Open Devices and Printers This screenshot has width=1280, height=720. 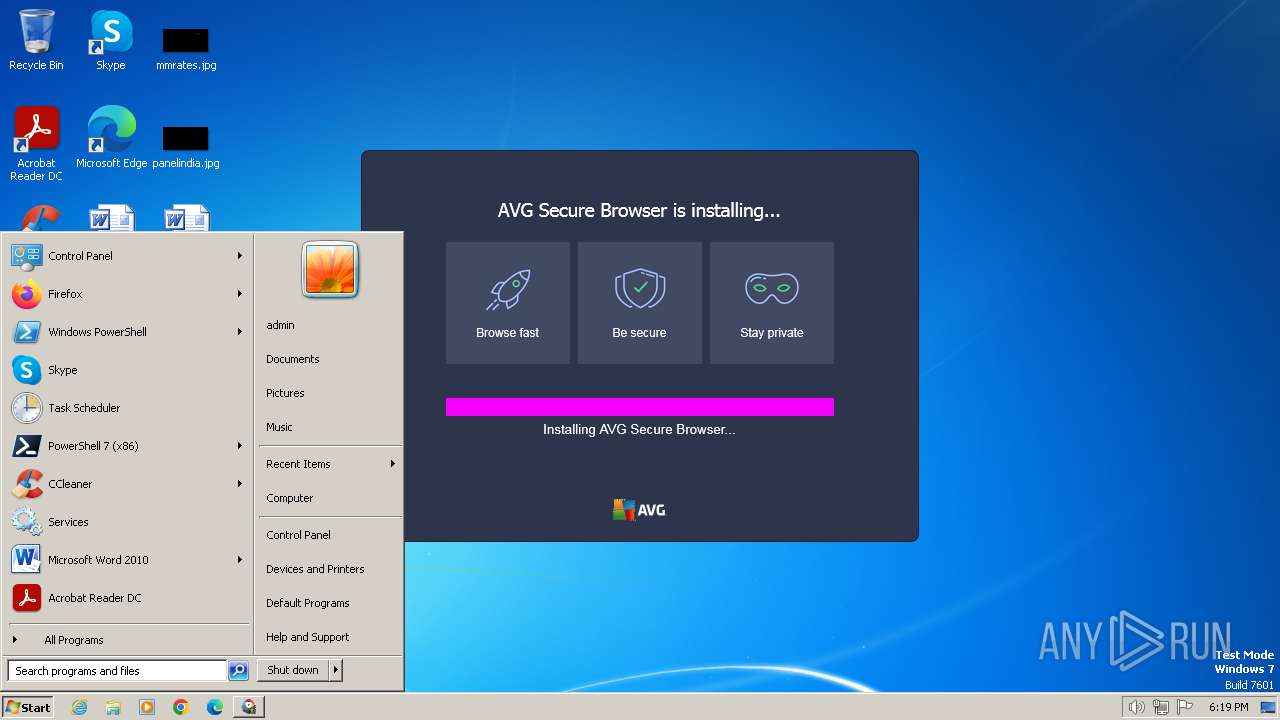pos(330,569)
